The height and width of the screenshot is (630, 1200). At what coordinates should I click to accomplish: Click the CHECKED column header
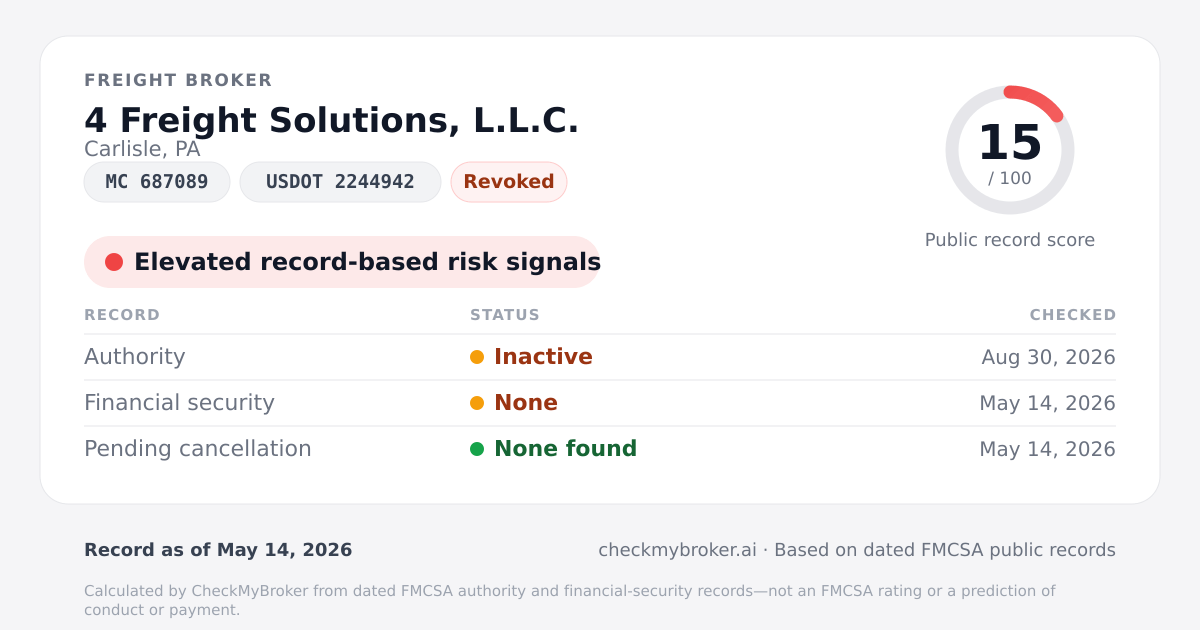(x=1073, y=315)
